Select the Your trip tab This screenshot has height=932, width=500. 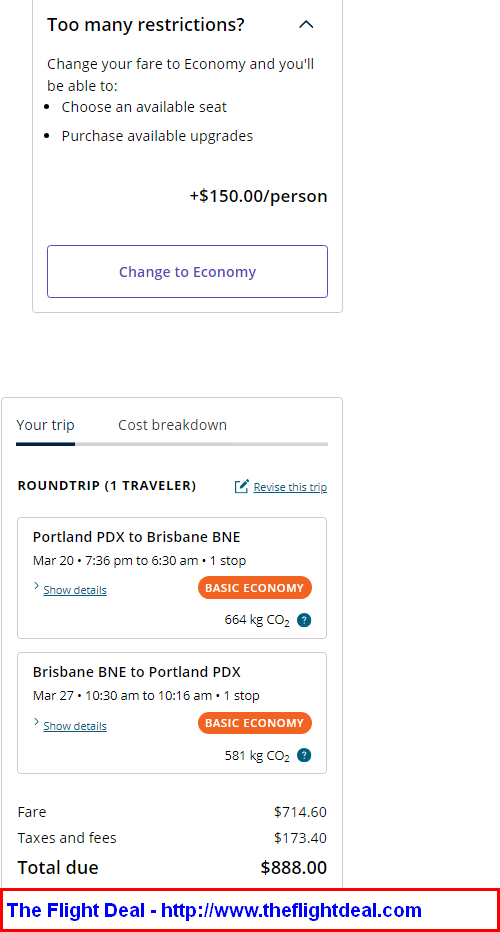pos(45,425)
